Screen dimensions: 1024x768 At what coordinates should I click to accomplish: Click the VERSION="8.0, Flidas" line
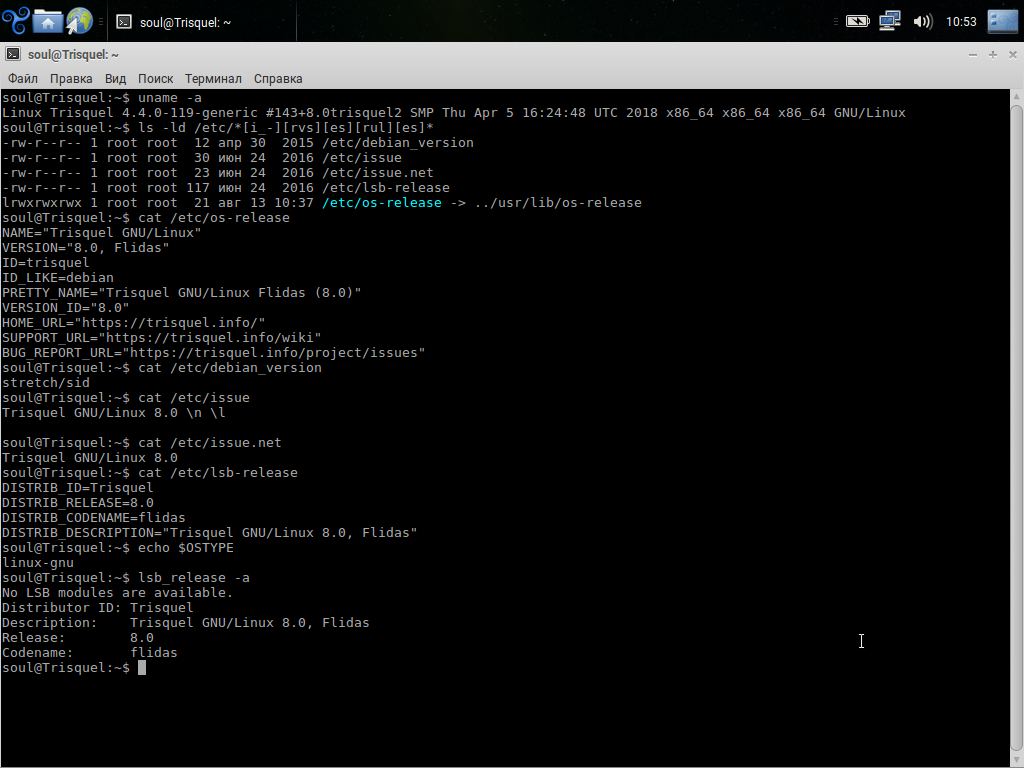86,248
